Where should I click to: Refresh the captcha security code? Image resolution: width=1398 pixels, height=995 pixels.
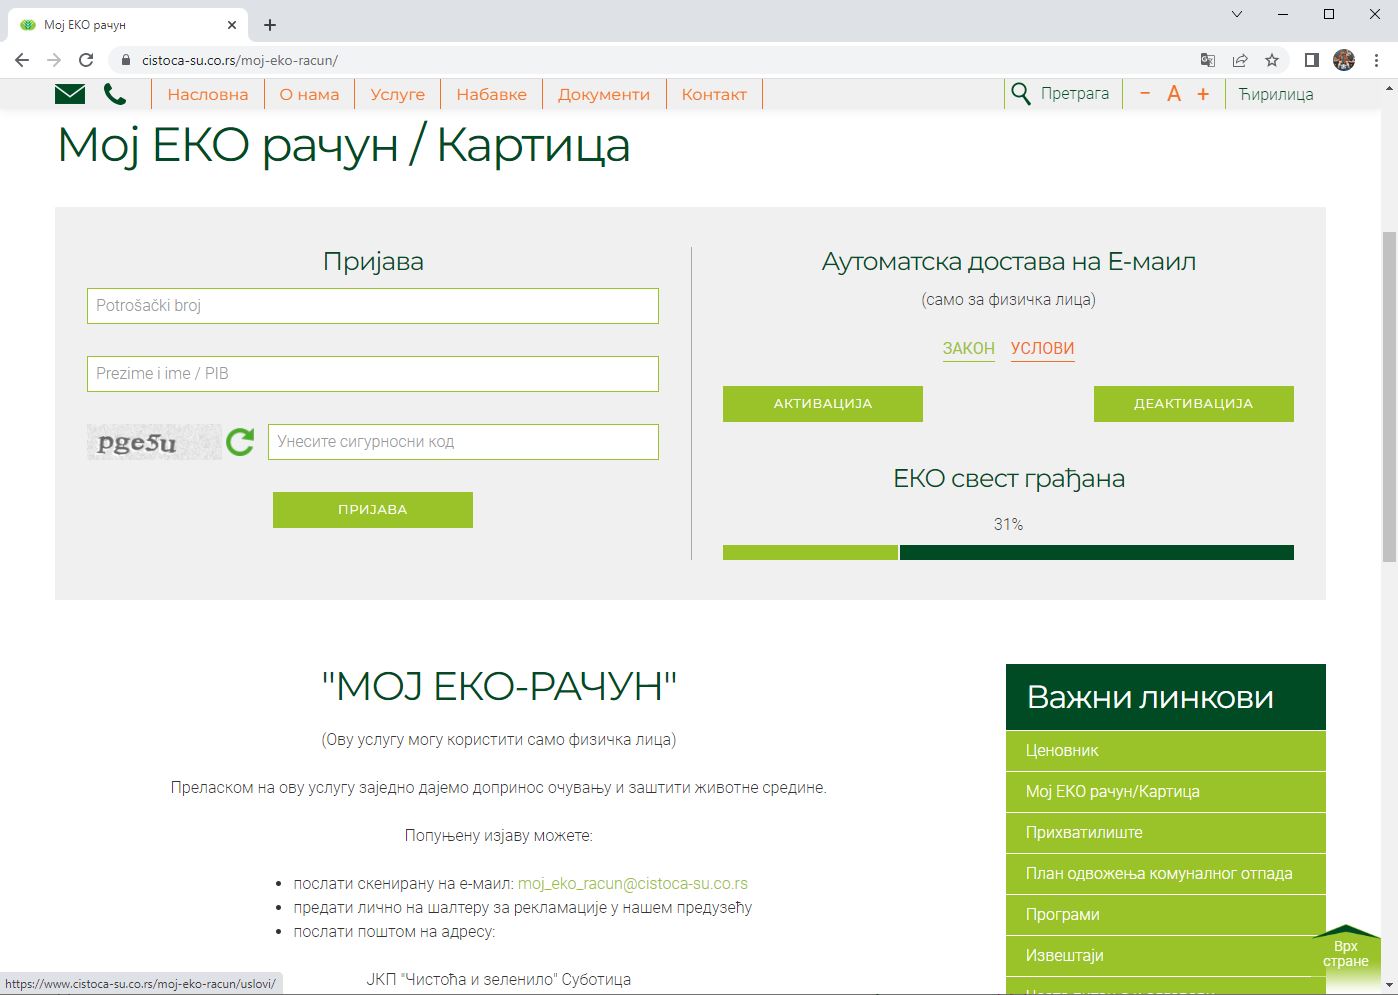click(x=240, y=442)
